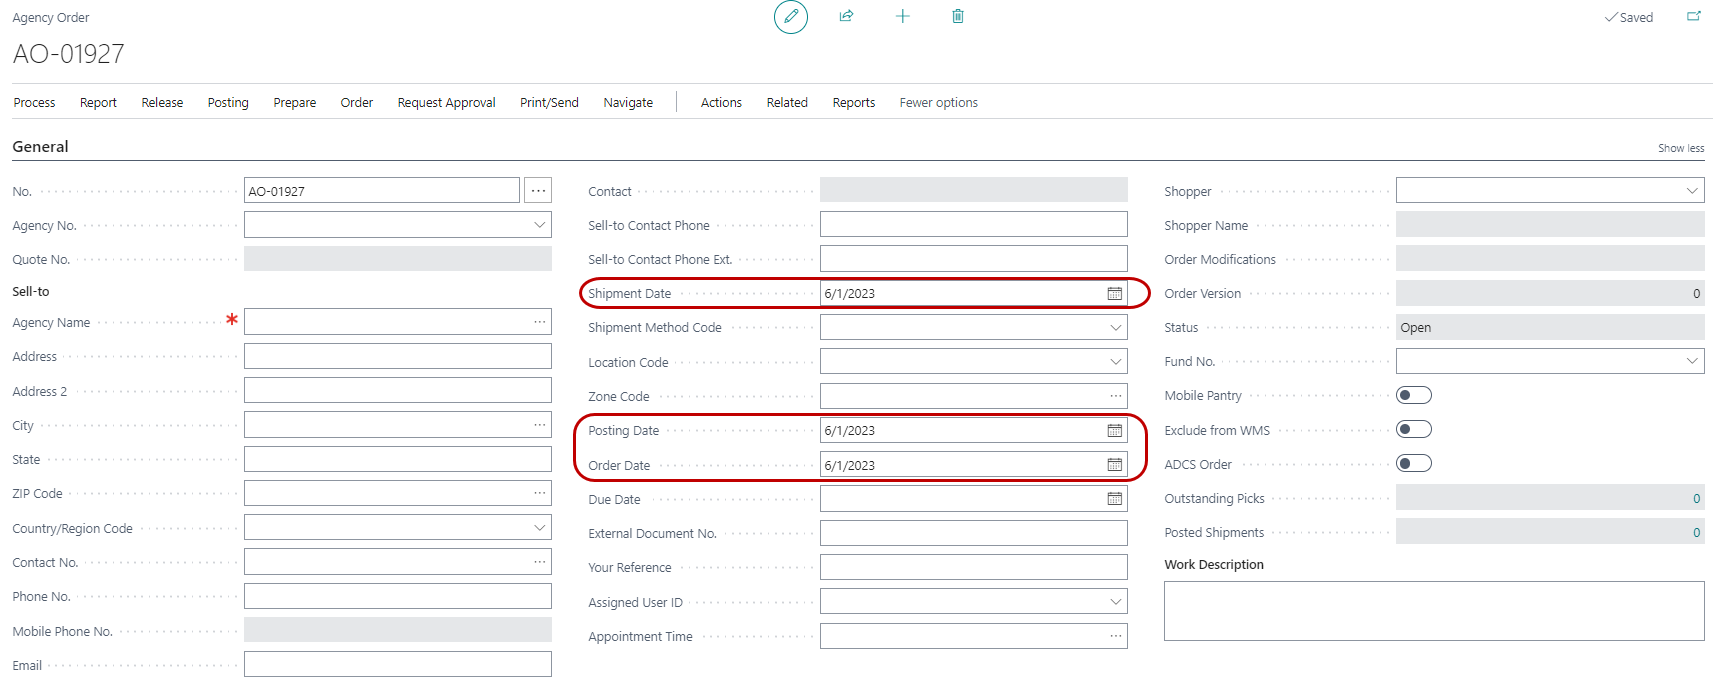This screenshot has height=691, width=1713.
Task: Click Show less in General section
Action: tap(1680, 148)
